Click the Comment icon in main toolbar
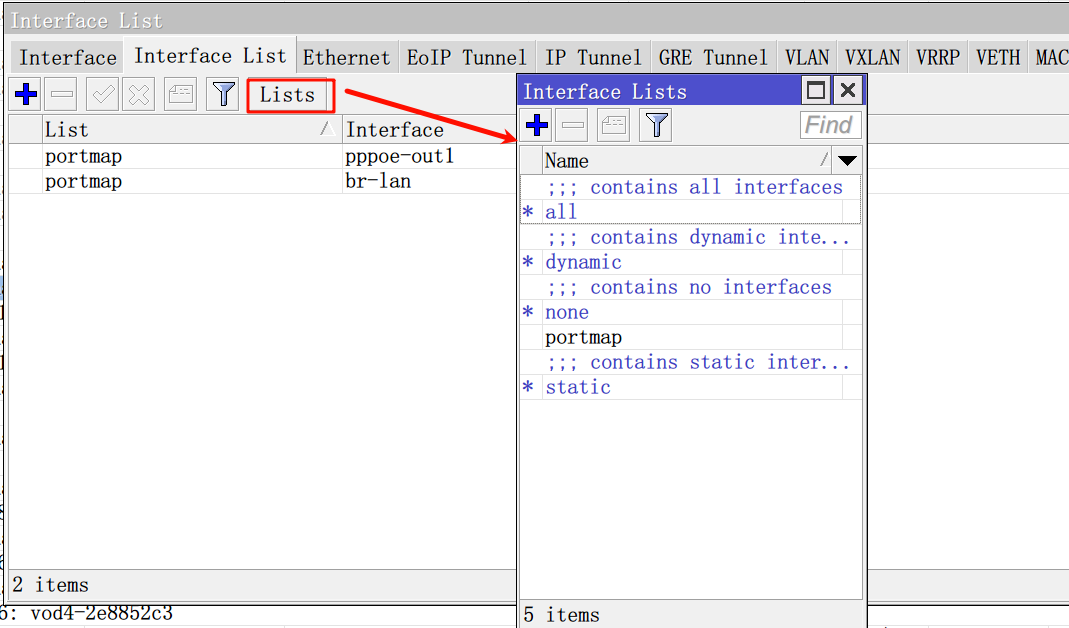Screen dimensions: 1069x628 [181, 95]
